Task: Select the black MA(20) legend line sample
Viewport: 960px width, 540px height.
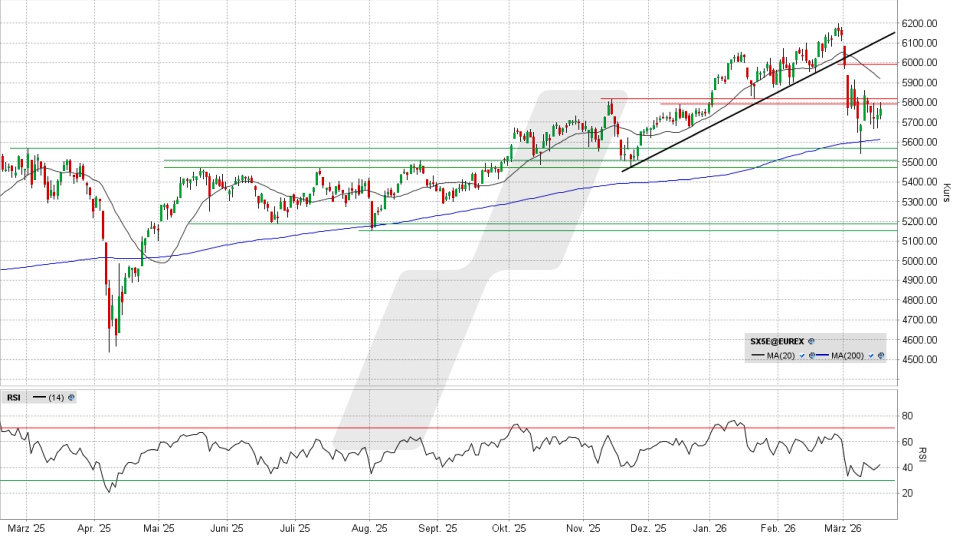Action: coord(758,356)
